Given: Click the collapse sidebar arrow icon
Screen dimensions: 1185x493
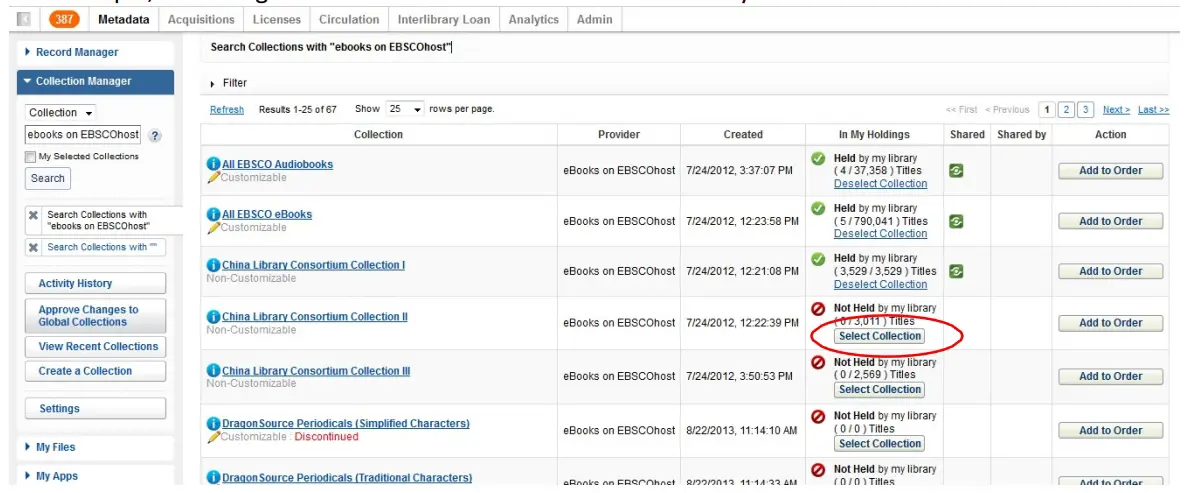Looking at the screenshot, I should click(x=23, y=19).
